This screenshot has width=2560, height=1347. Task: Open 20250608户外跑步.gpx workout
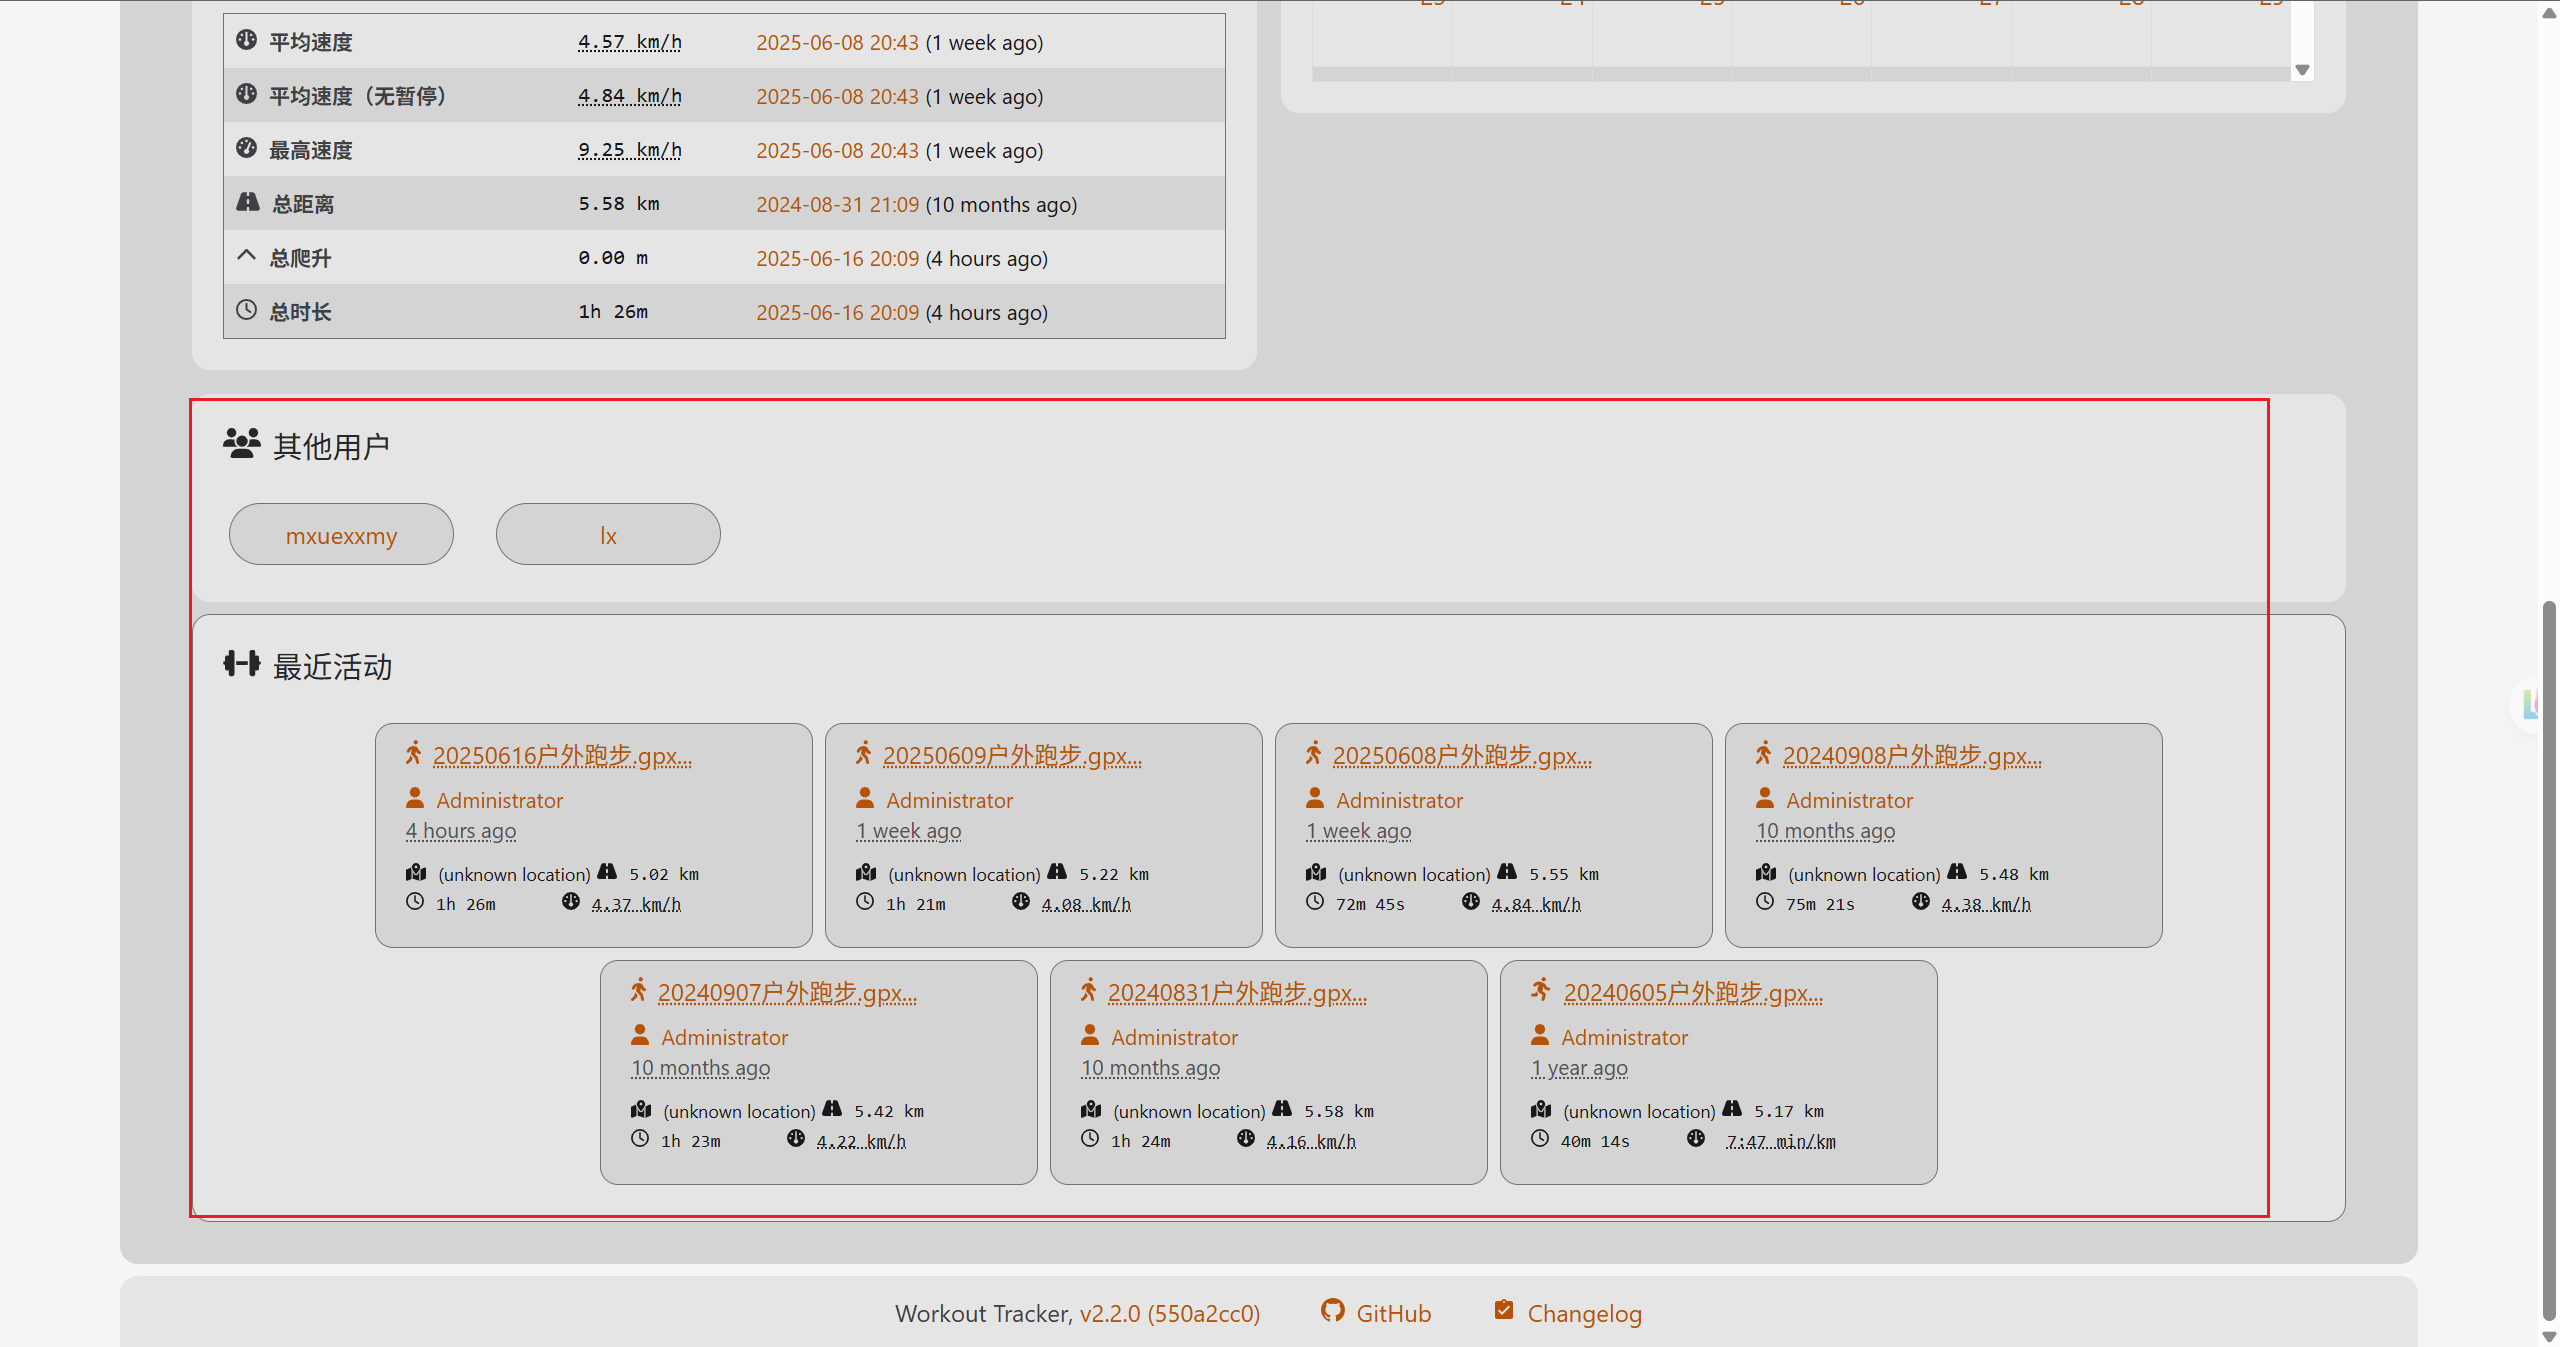point(1462,755)
